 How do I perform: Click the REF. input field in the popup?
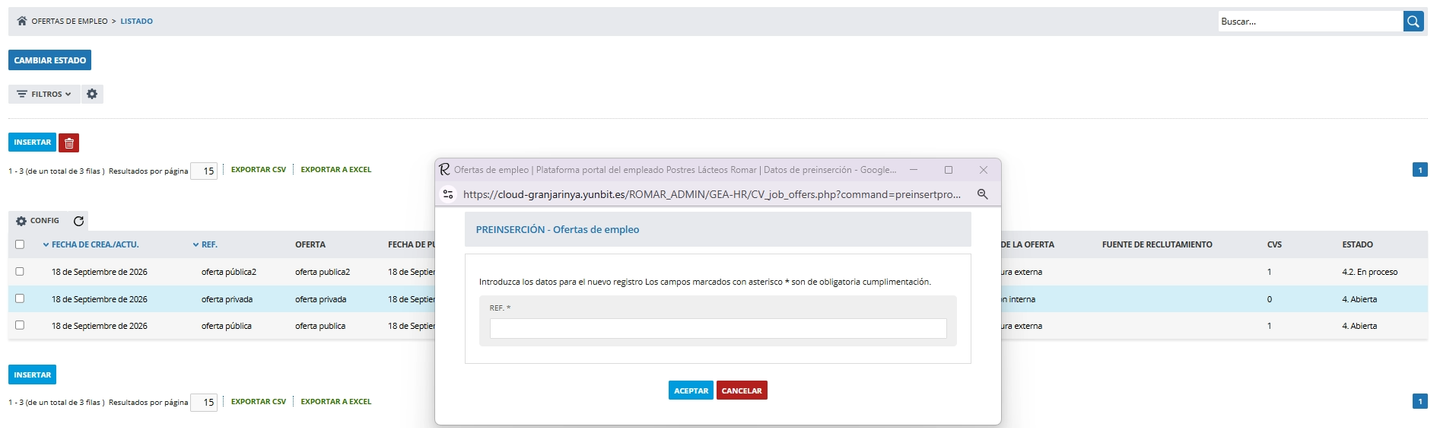(718, 328)
